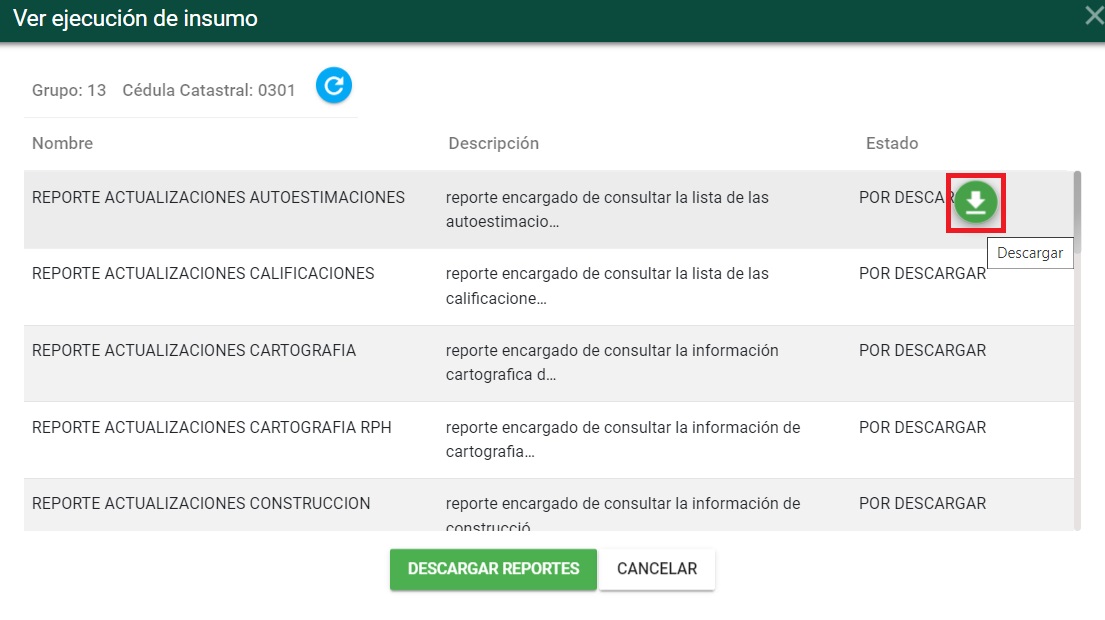
Task: Select the REPORTE ACTUALIZACIONES CARTOGRAFIA row name
Action: [x=194, y=350]
